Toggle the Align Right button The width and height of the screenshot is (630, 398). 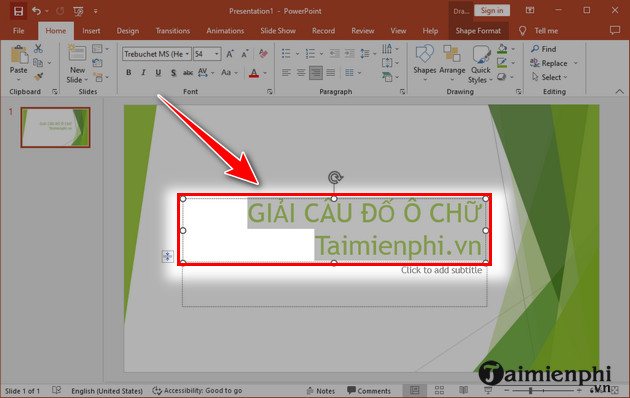pyautogui.click(x=316, y=73)
